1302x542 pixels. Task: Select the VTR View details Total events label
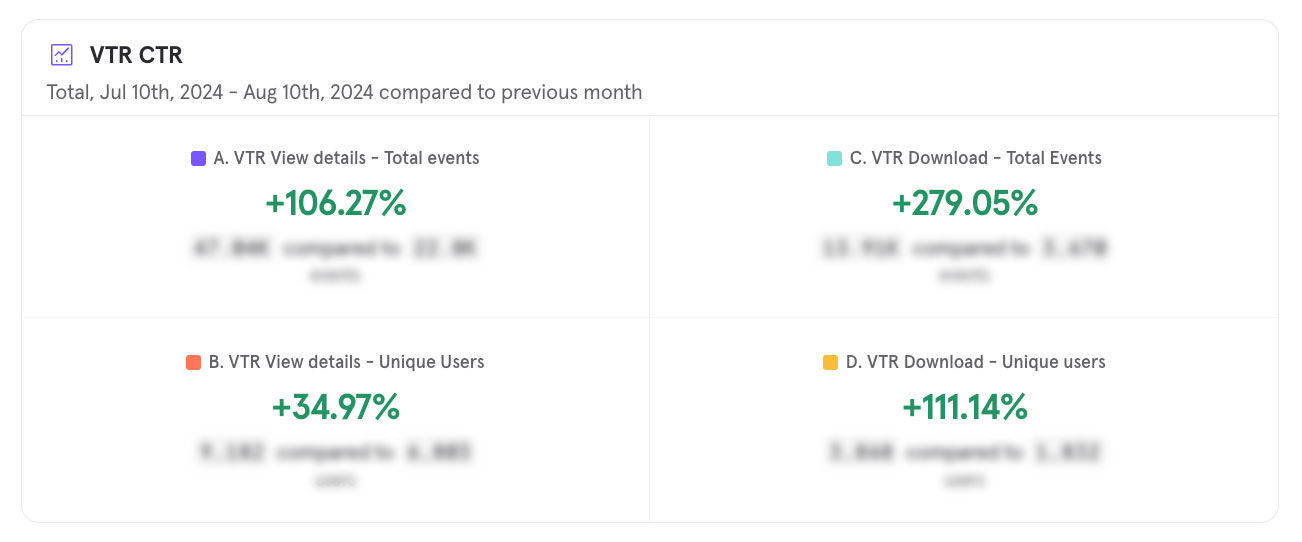[x=346, y=158]
